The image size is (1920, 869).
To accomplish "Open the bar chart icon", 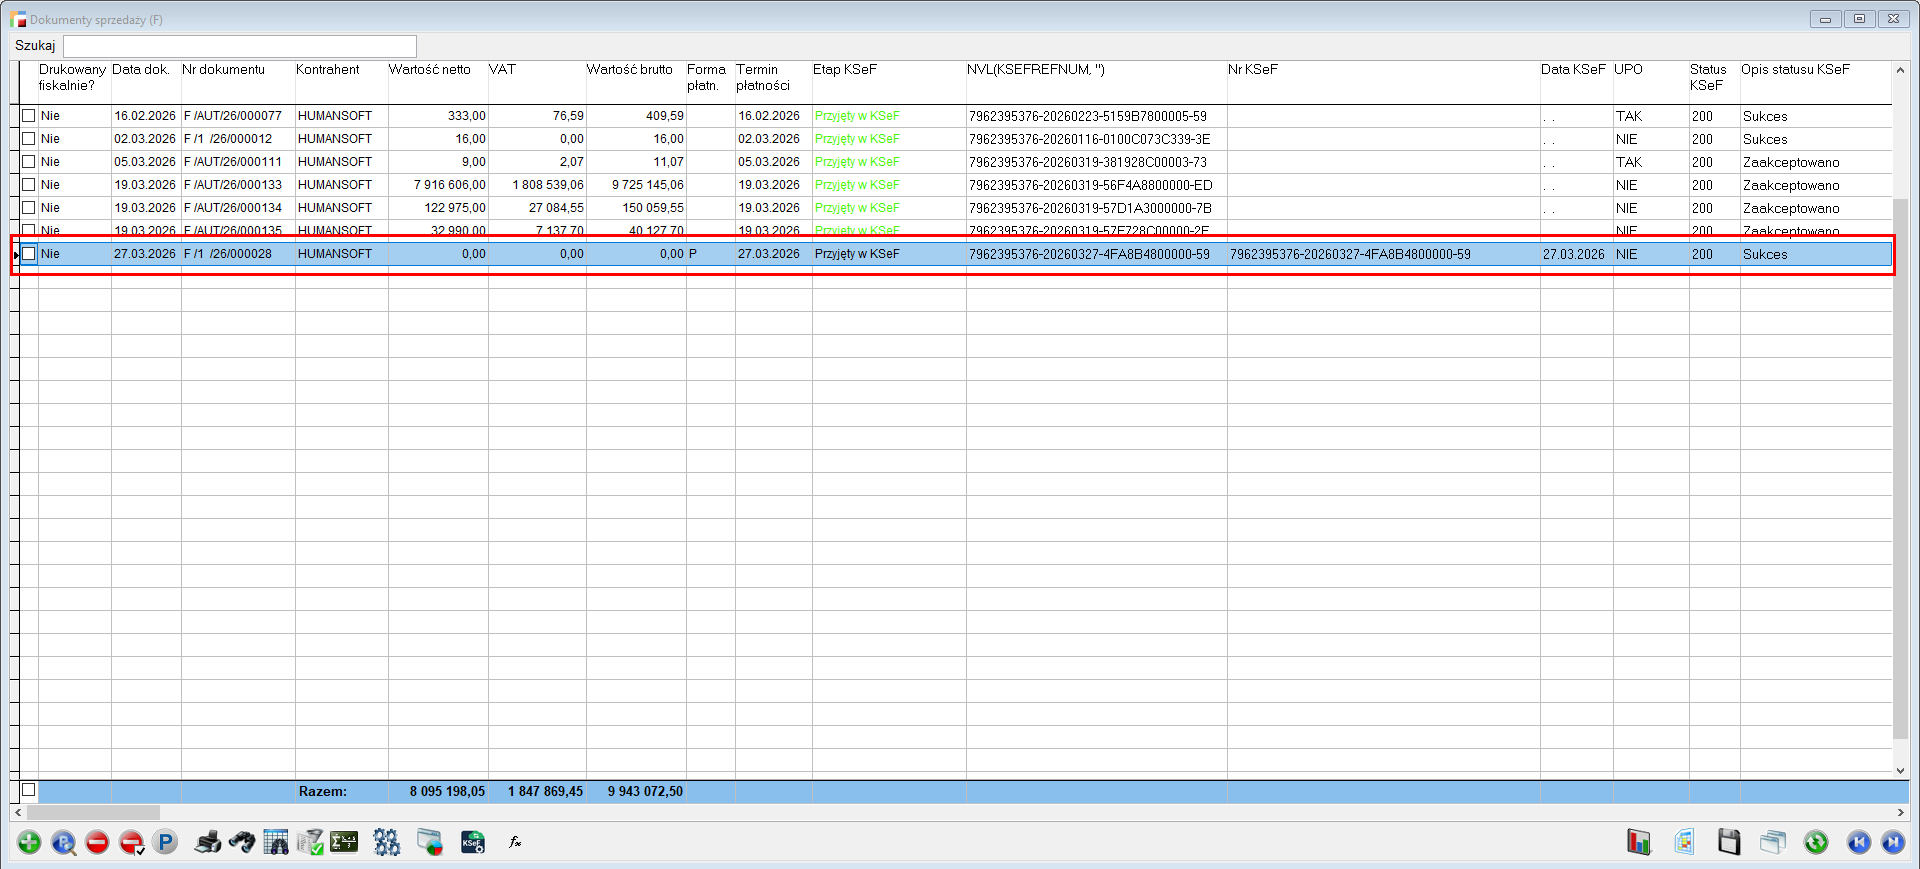I will click(1638, 843).
